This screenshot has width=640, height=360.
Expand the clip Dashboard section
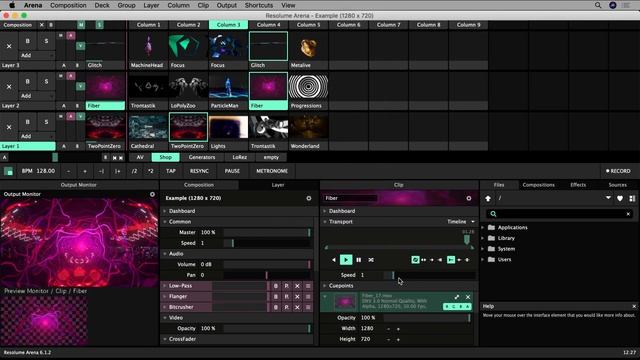coord(325,211)
